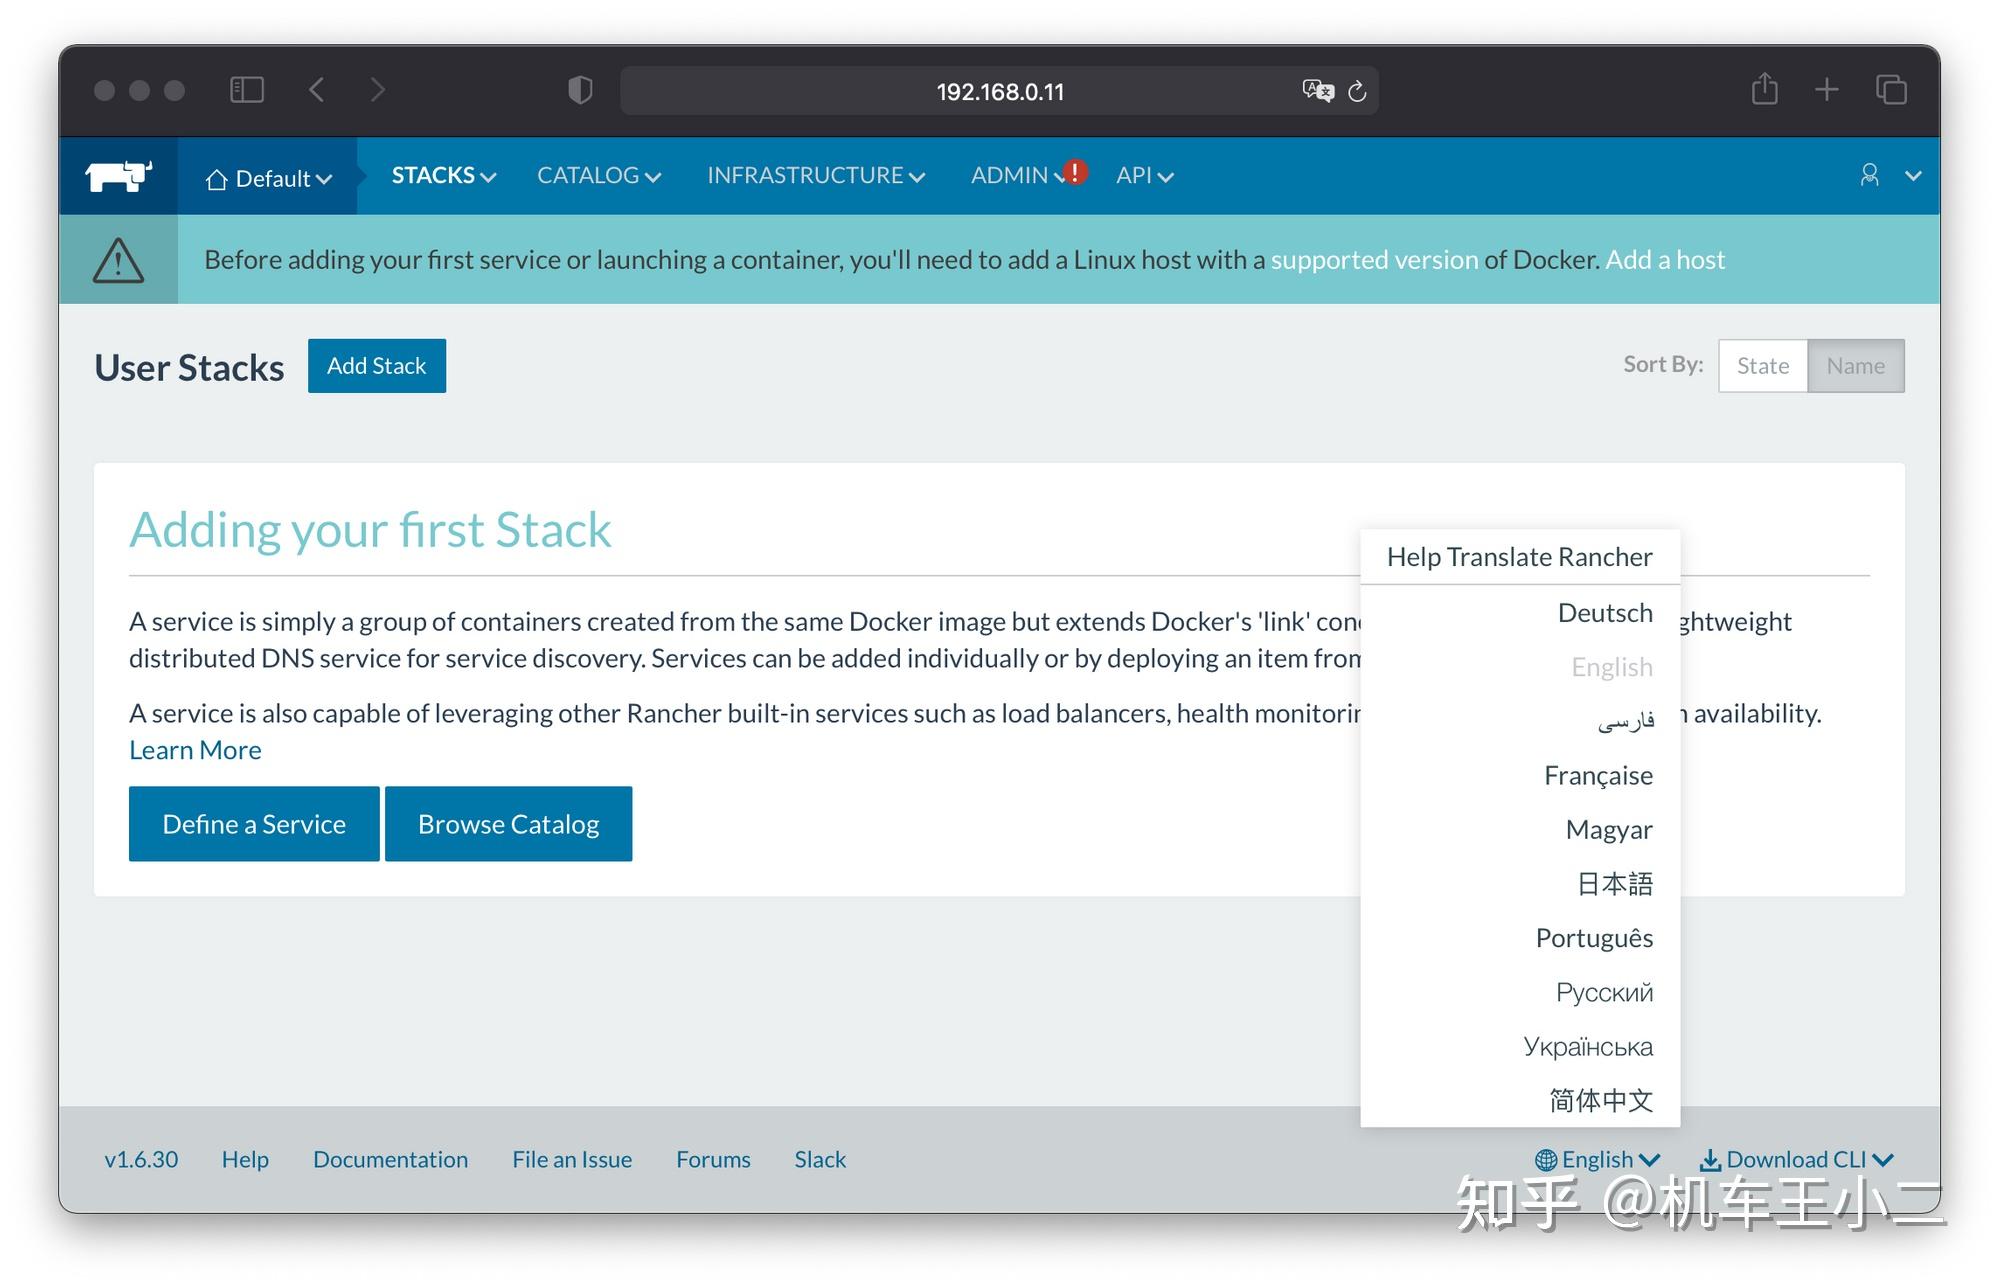Choose Deutsch in language menu
Image resolution: width=2000 pixels, height=1287 pixels.
(1604, 613)
